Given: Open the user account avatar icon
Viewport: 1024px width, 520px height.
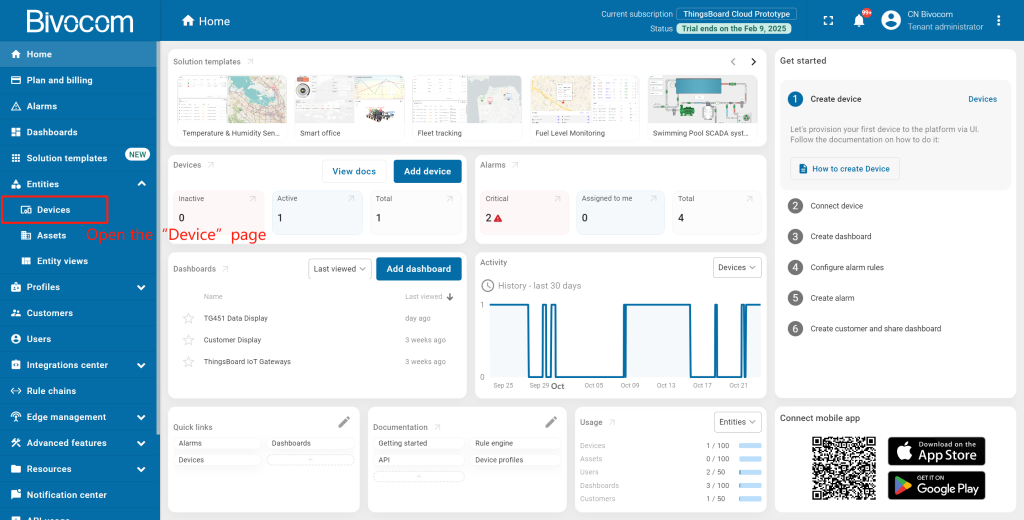Looking at the screenshot, I should coord(891,20).
